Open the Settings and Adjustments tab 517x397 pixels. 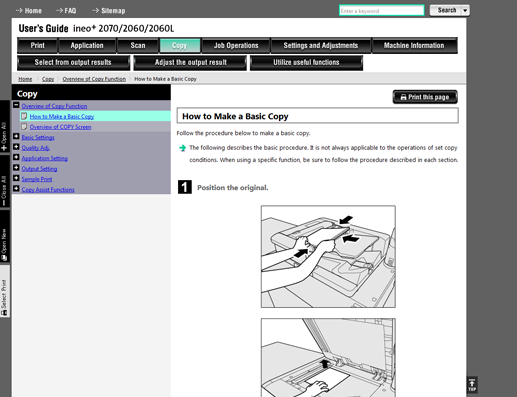click(x=321, y=45)
